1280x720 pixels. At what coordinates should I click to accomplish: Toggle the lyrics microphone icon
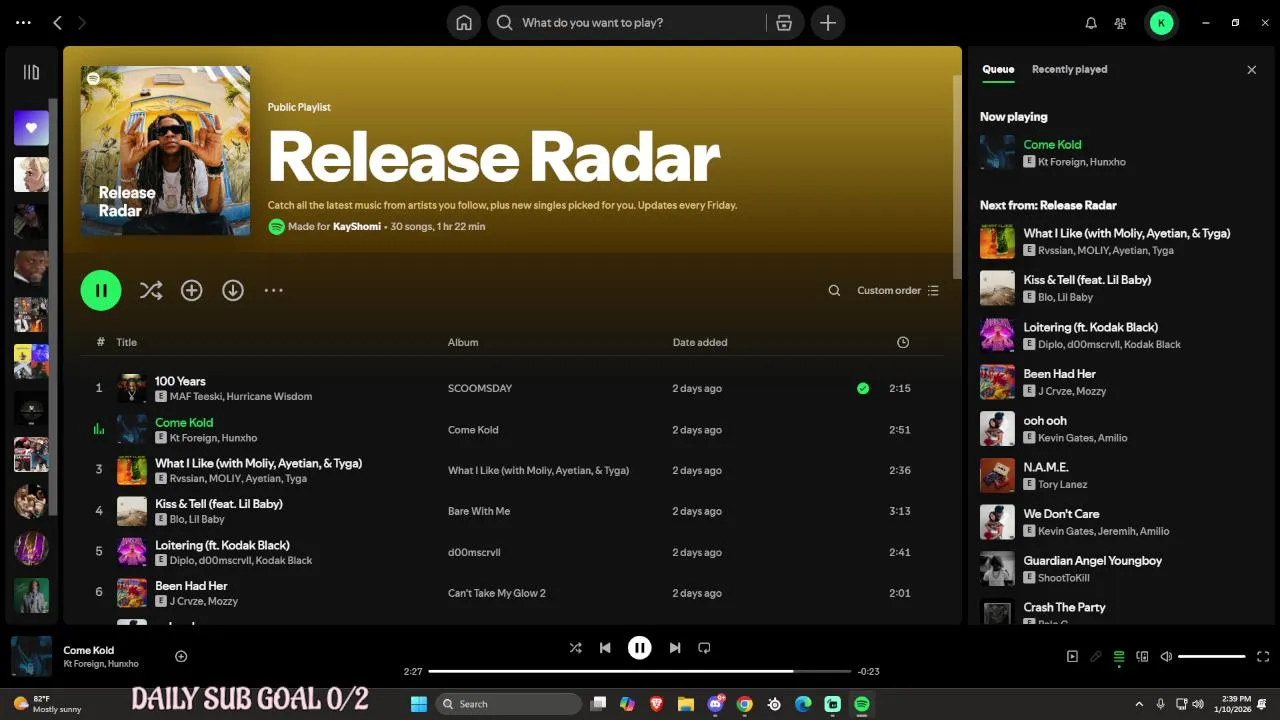coord(1096,657)
